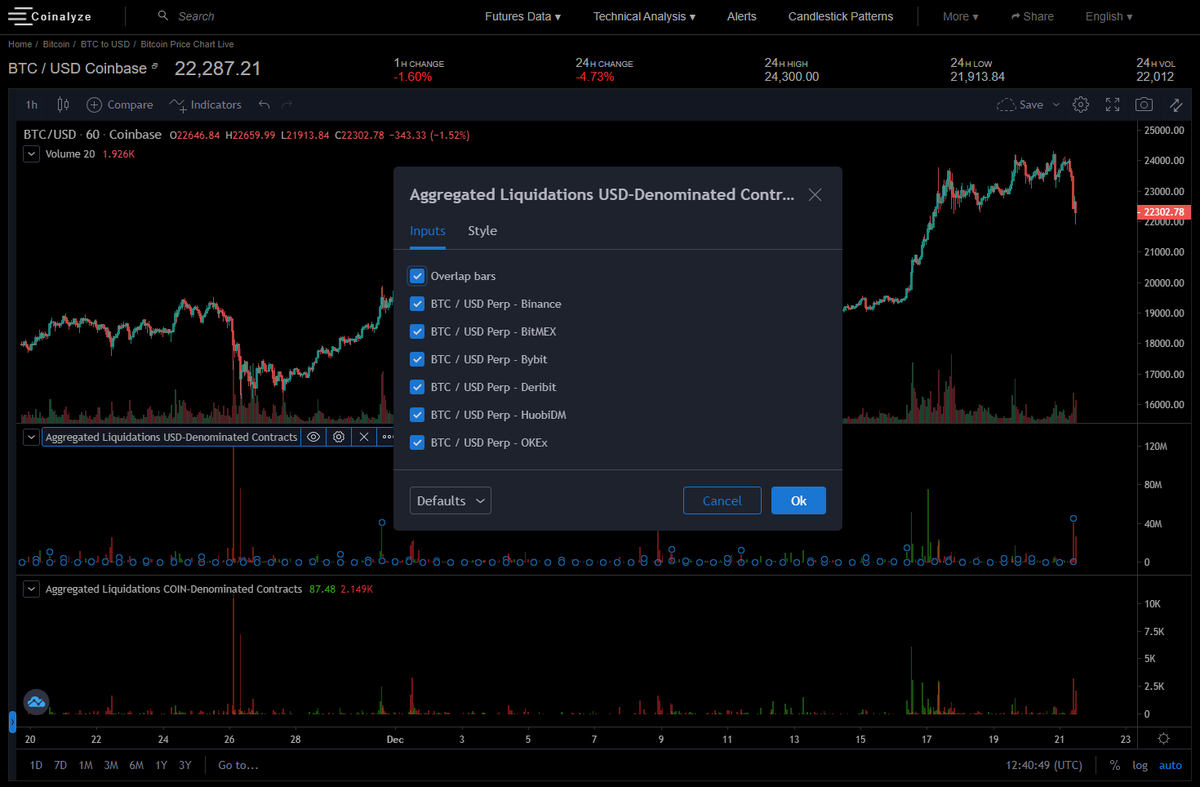Image resolution: width=1200 pixels, height=787 pixels.
Task: Cancel the indicator settings dialog
Action: pos(722,501)
